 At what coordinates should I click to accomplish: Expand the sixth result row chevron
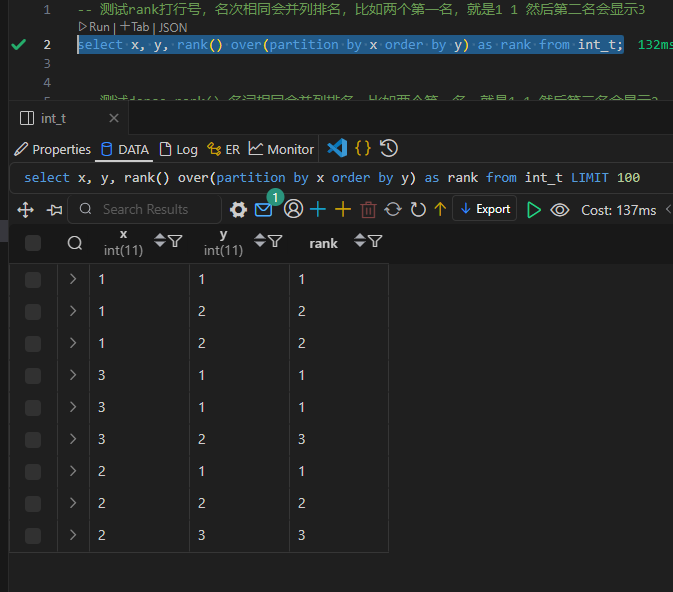pyautogui.click(x=73, y=439)
